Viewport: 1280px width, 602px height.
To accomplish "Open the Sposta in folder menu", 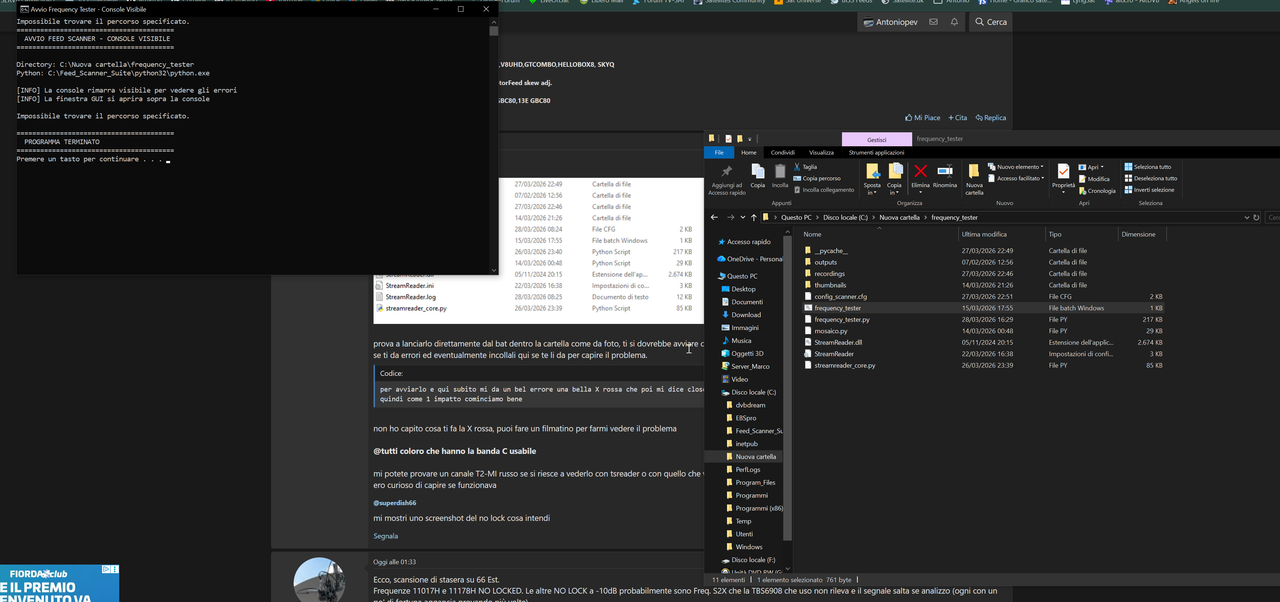I will point(873,178).
